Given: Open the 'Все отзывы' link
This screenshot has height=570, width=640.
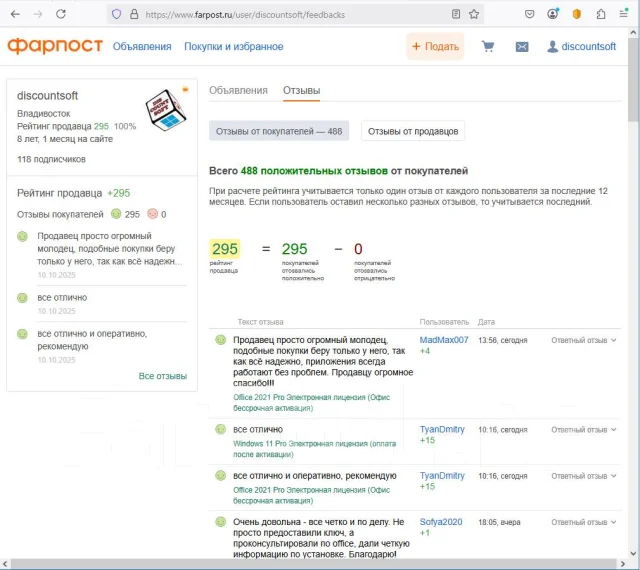Looking at the screenshot, I should tap(163, 376).
